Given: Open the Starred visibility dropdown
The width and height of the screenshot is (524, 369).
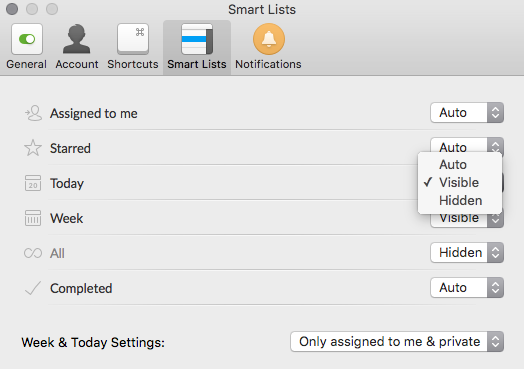Looking at the screenshot, I should pyautogui.click(x=467, y=145).
